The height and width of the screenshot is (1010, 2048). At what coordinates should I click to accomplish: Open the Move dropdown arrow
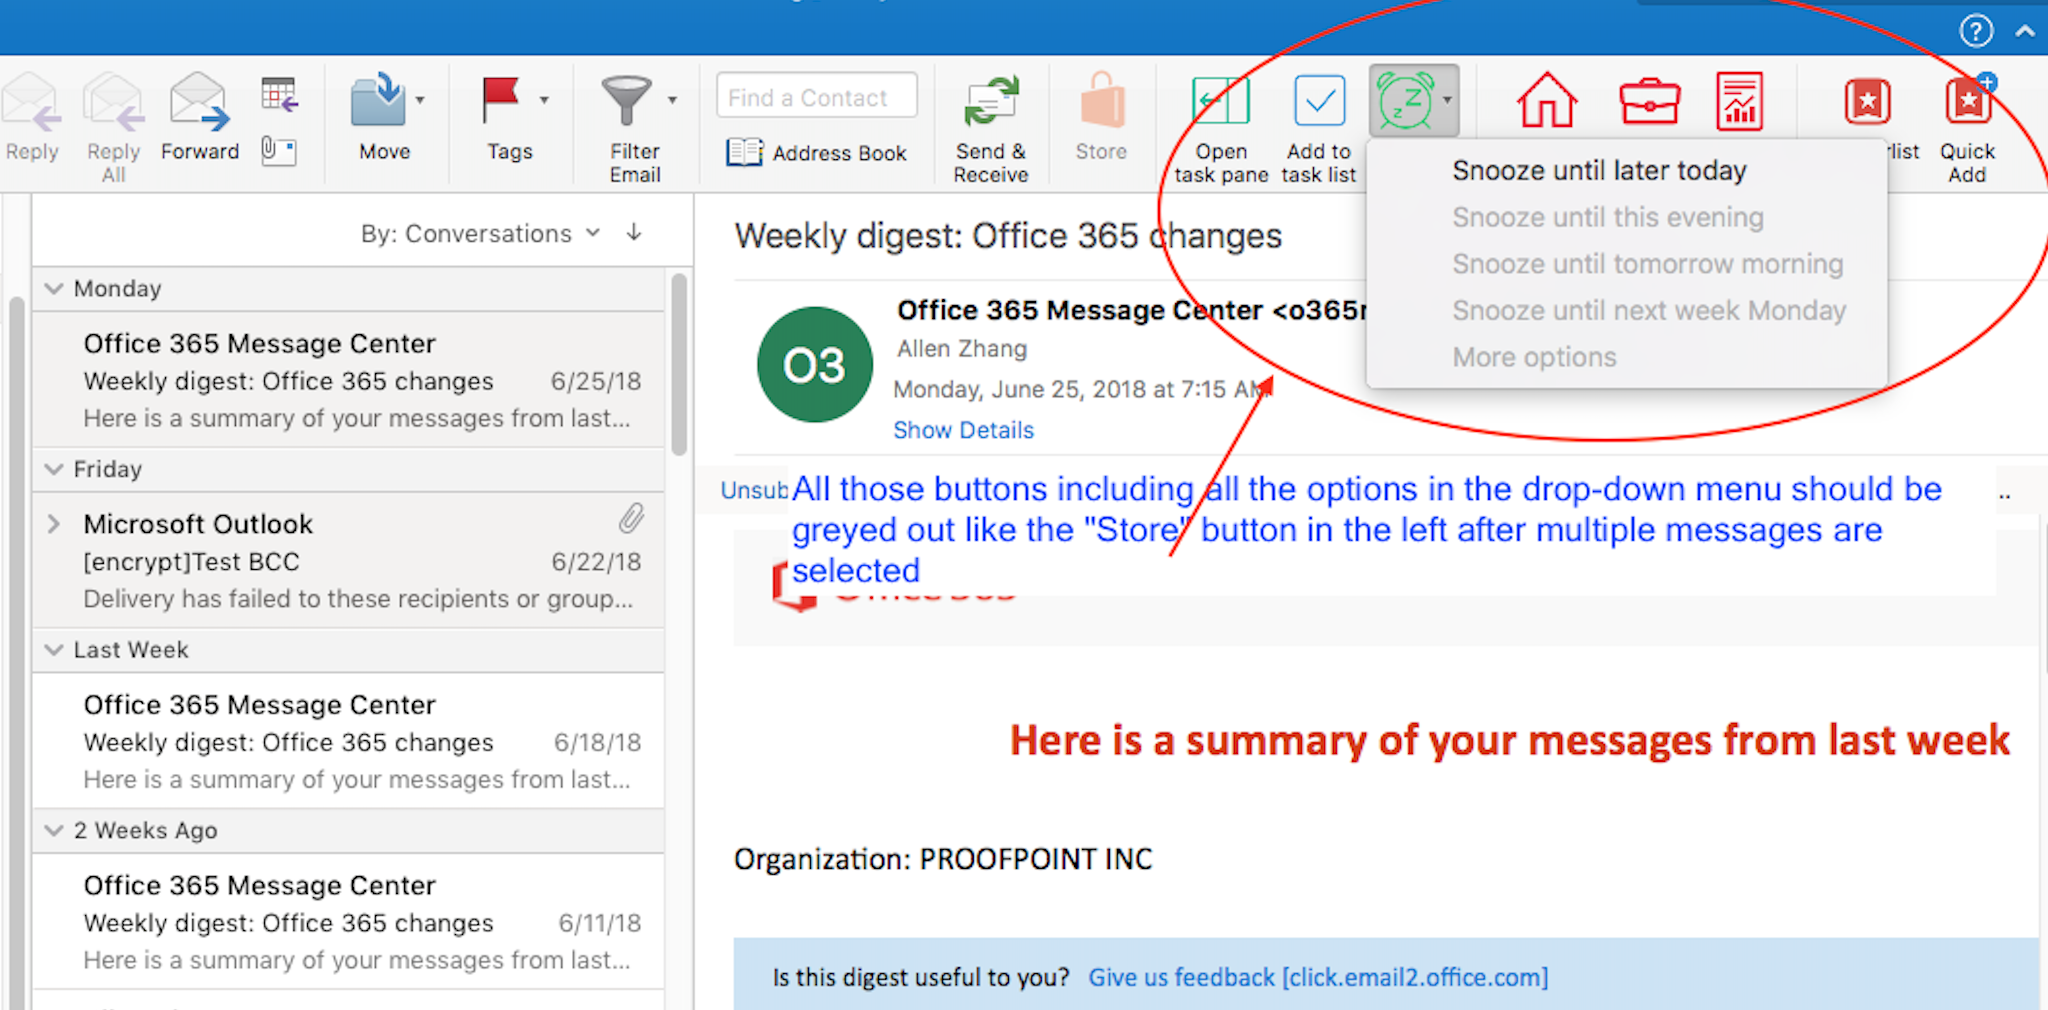(420, 100)
